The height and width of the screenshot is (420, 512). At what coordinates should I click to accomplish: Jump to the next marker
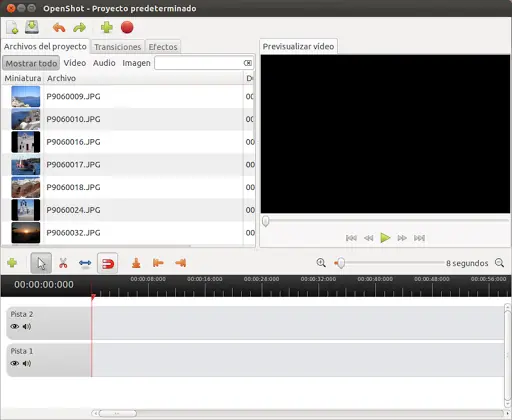(180, 263)
